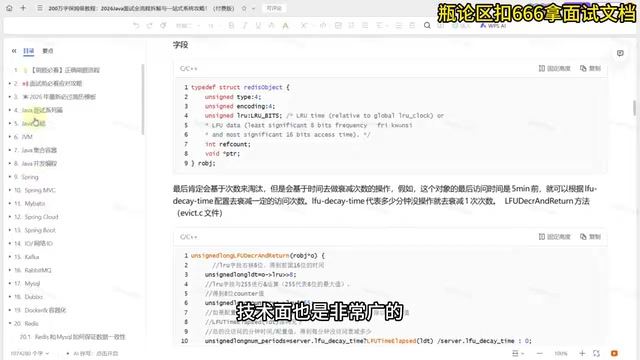Open WPS AI assistant
Image resolution: width=640 pixels, height=360 pixels.
tap(493, 25)
